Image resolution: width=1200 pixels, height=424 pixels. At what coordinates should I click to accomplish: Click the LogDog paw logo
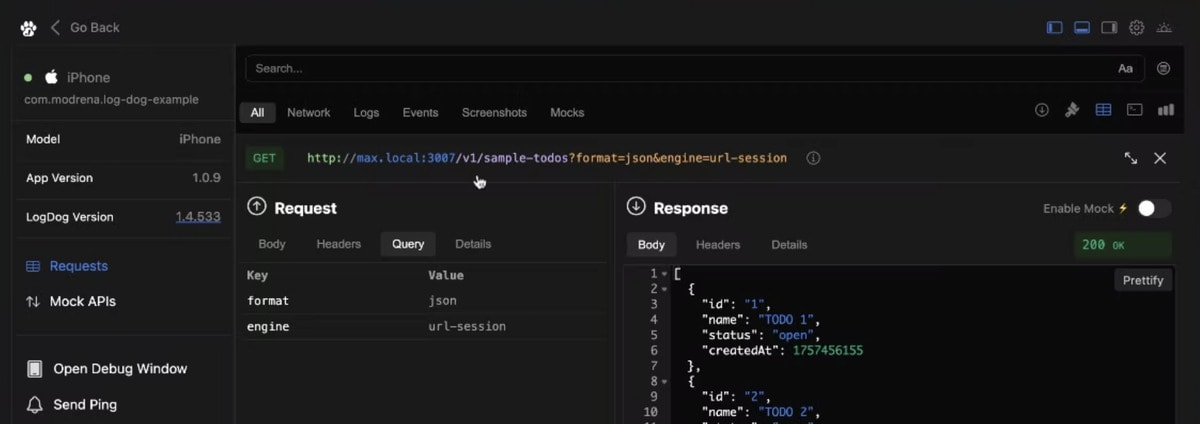[x=28, y=28]
